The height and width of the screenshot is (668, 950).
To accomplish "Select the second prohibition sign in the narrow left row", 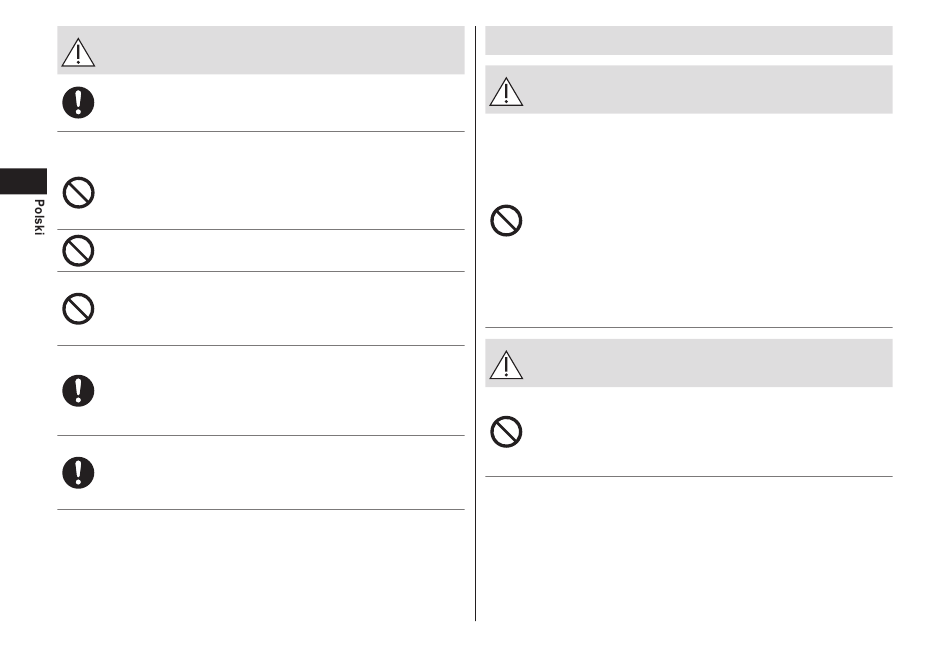I will (x=78, y=251).
